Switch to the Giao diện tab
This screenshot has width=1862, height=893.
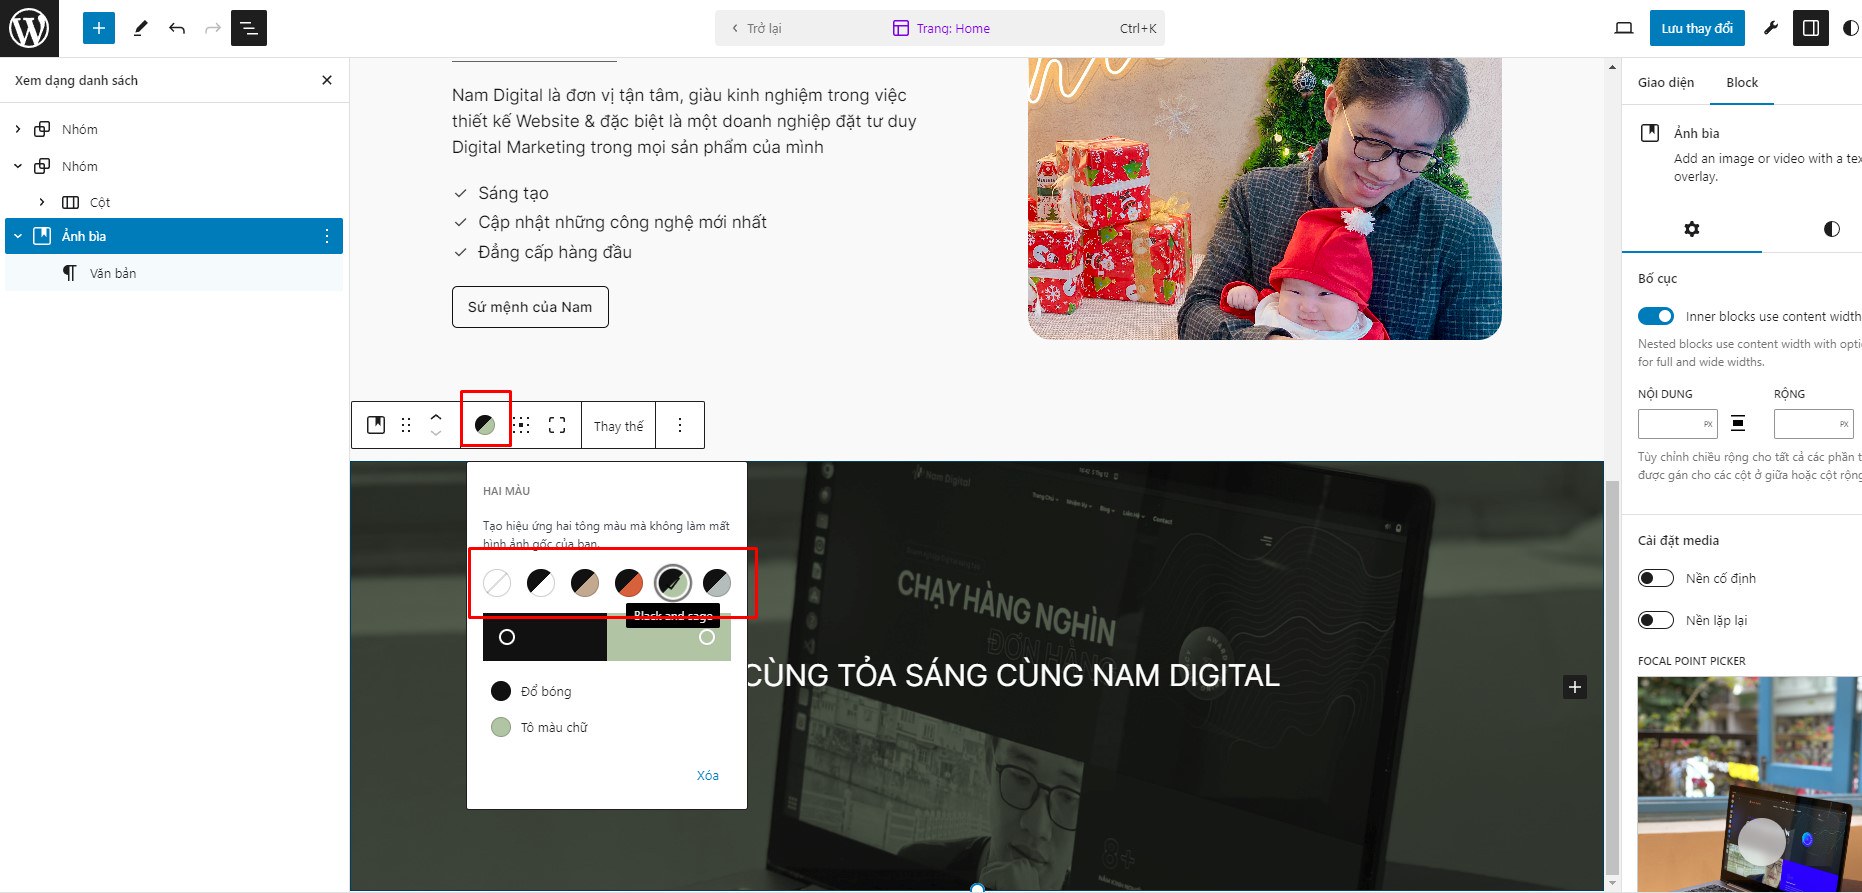point(1666,82)
